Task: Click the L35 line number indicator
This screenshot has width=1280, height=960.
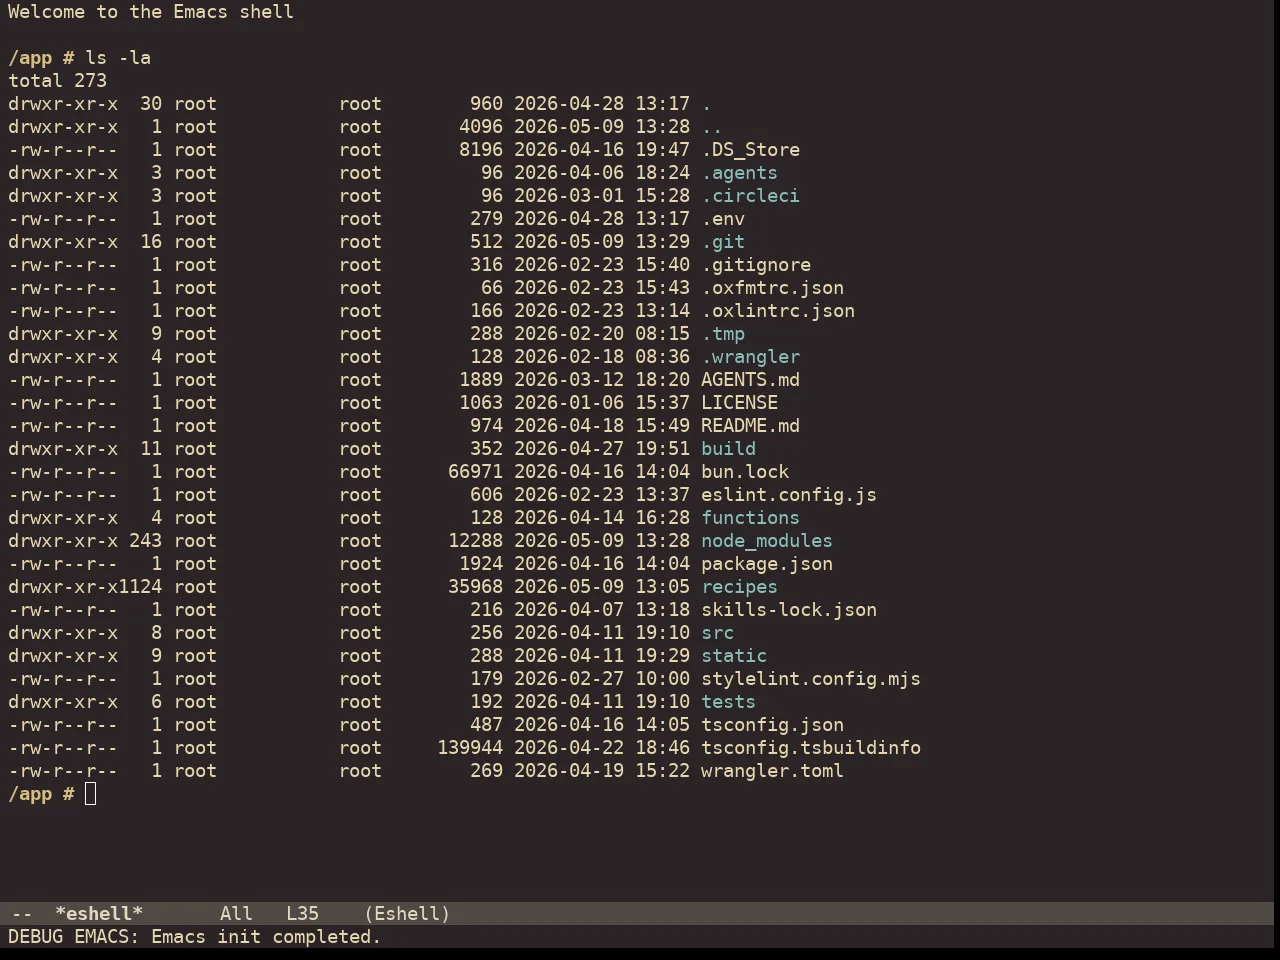Action: 302,914
